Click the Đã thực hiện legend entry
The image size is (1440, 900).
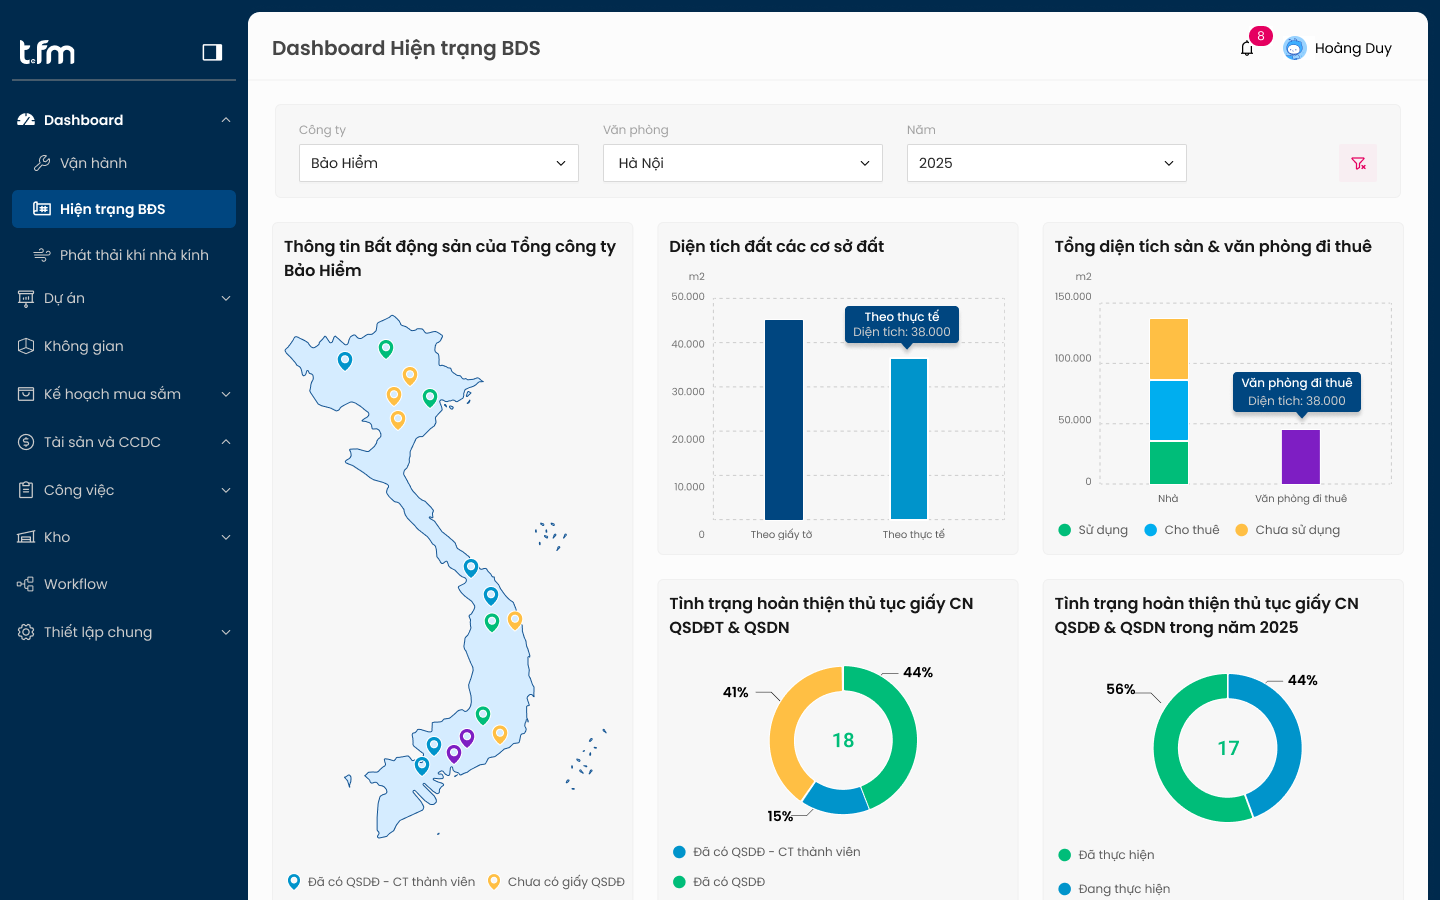point(1106,855)
